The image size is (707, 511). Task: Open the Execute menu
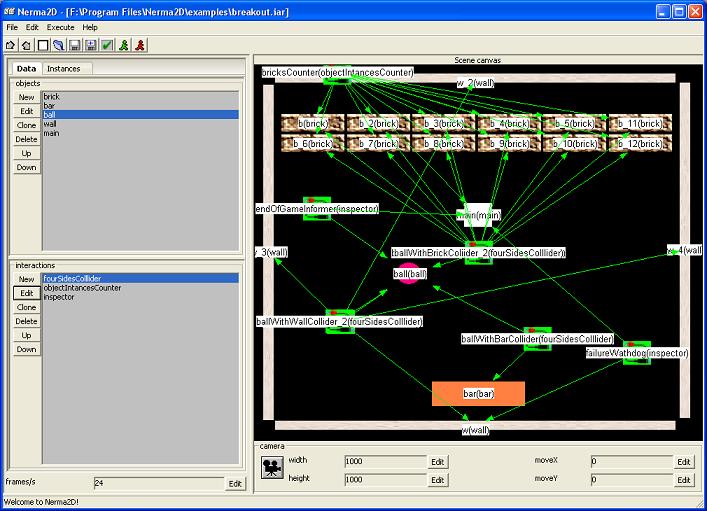(x=60, y=27)
